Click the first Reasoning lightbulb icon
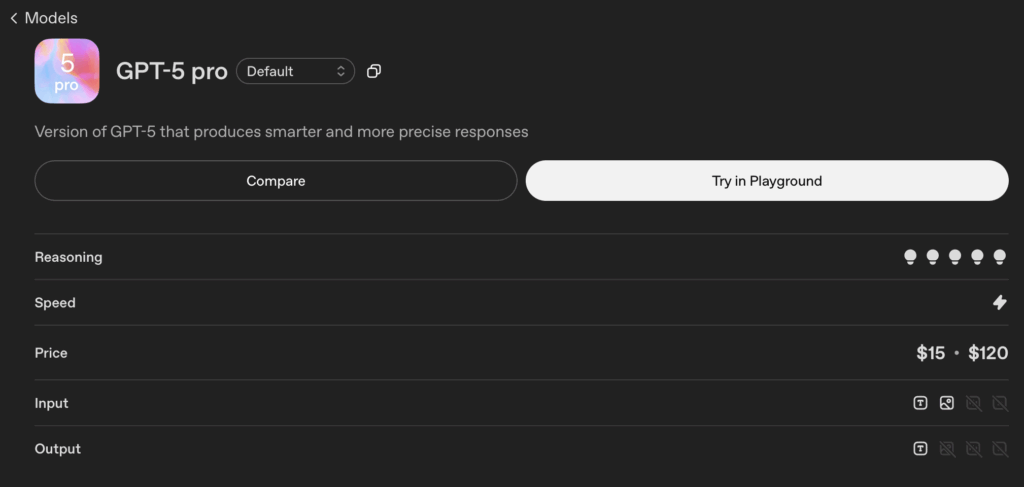The width and height of the screenshot is (1024, 487). [910, 257]
